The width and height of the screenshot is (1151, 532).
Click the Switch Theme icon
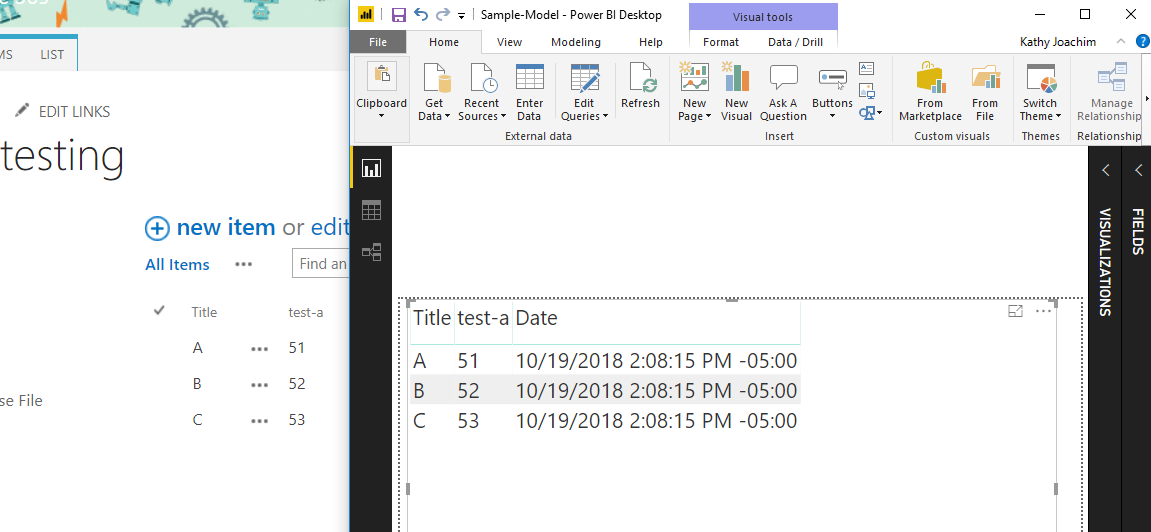tap(1040, 78)
